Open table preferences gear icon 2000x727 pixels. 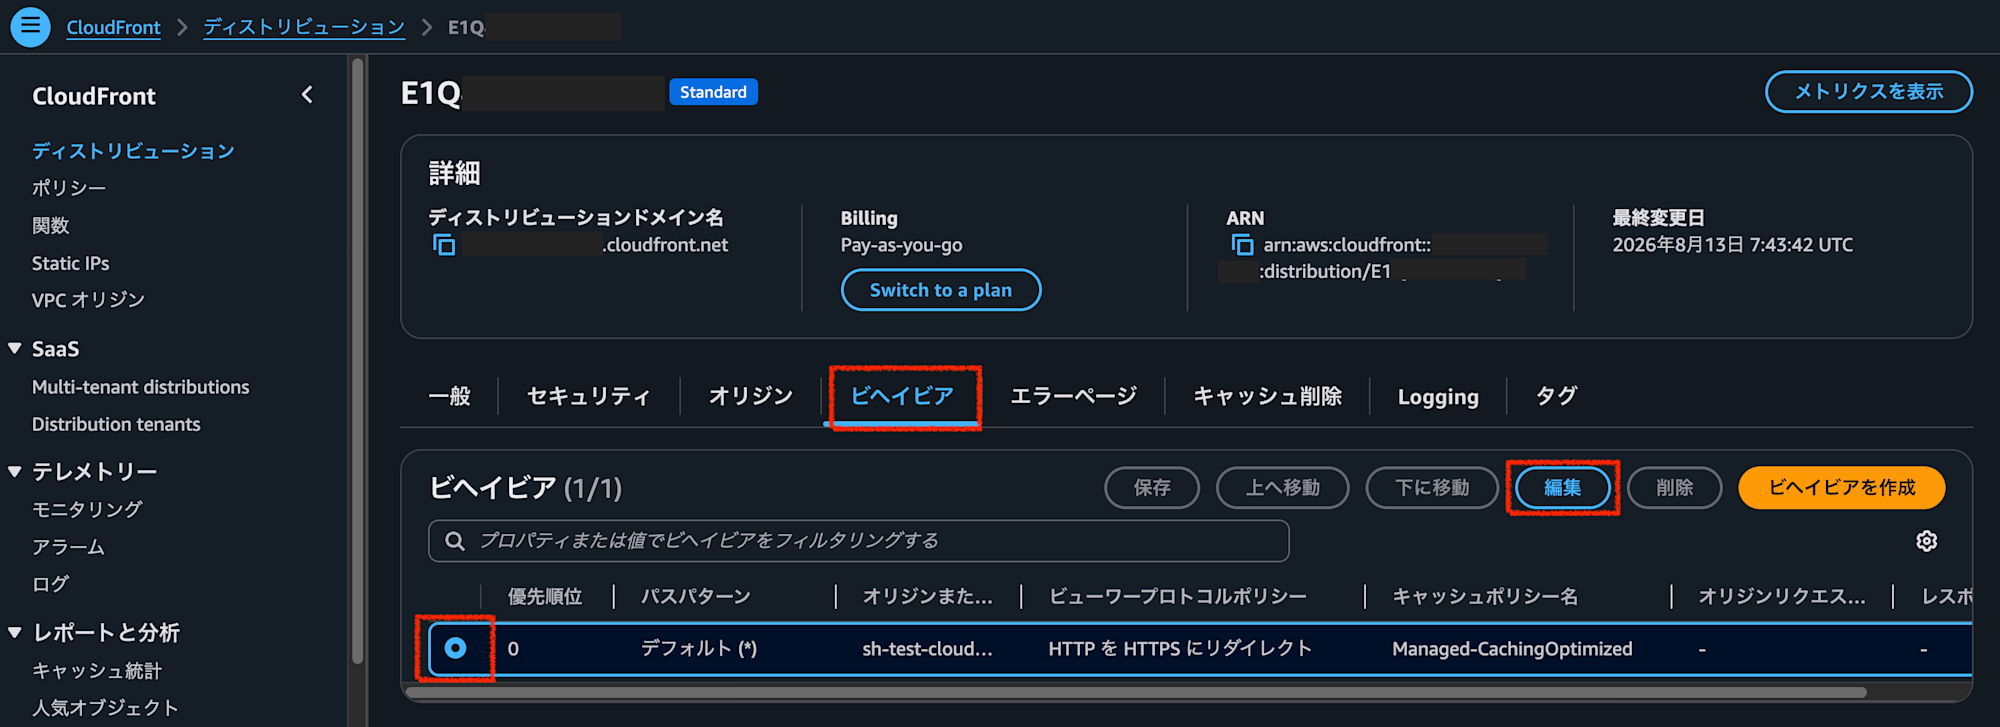1926,541
